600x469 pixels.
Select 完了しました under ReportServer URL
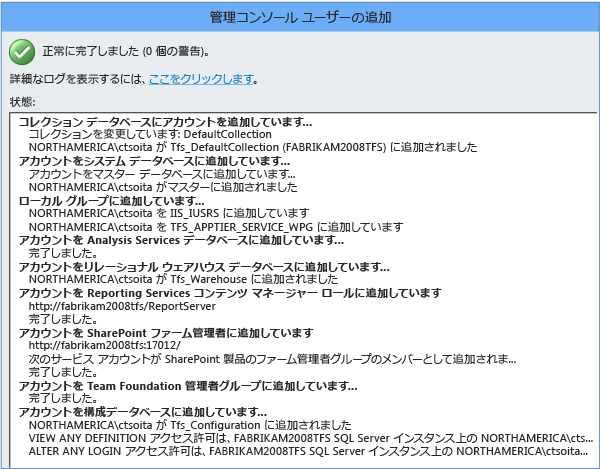(63, 319)
